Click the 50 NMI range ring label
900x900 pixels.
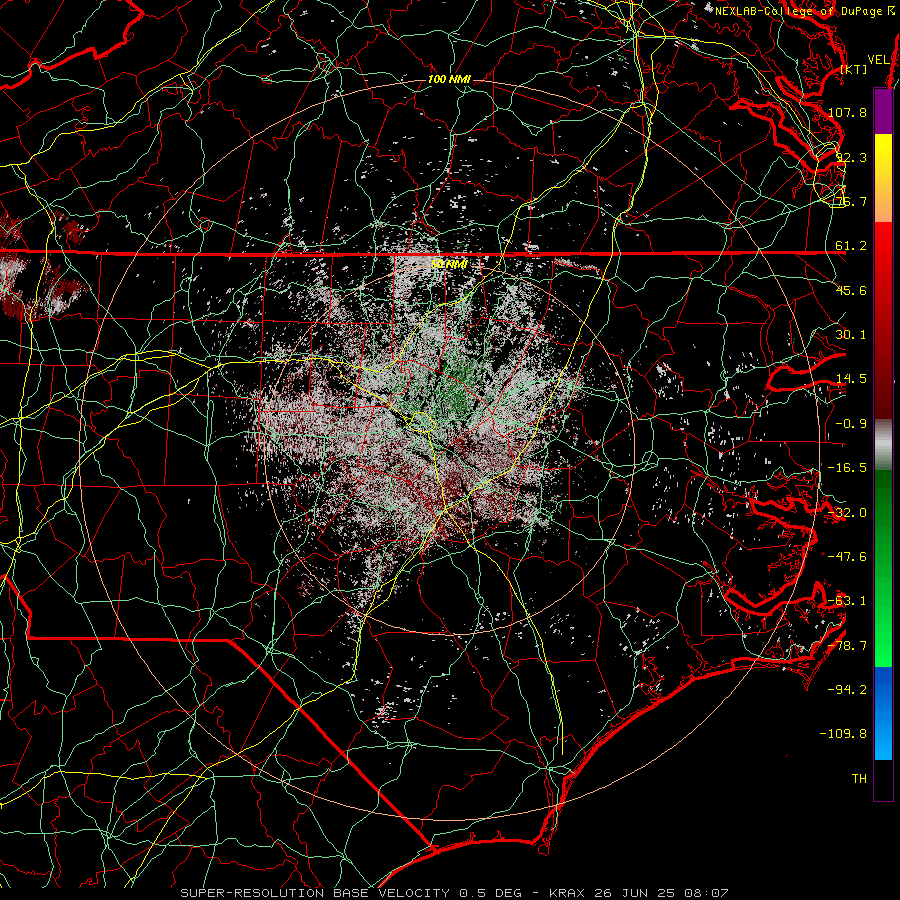449,264
